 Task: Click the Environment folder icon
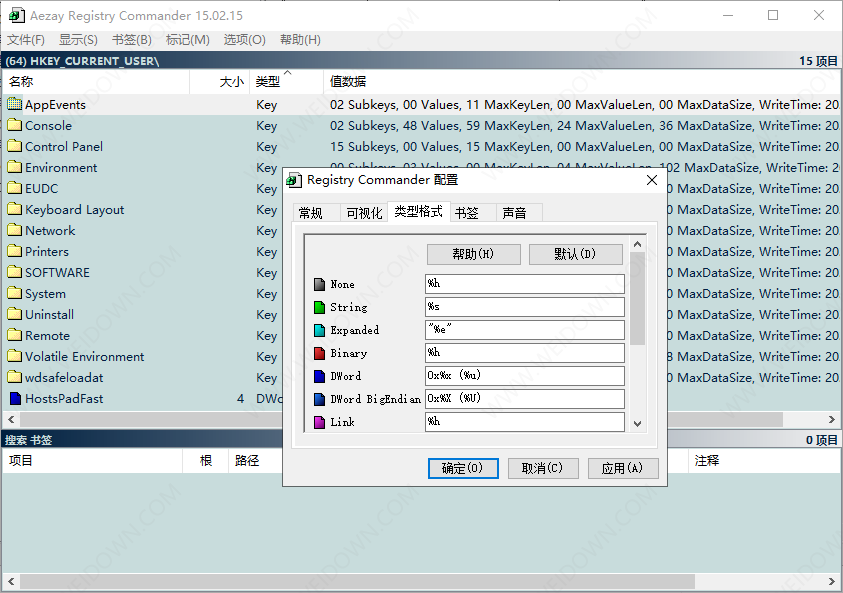click(x=15, y=167)
